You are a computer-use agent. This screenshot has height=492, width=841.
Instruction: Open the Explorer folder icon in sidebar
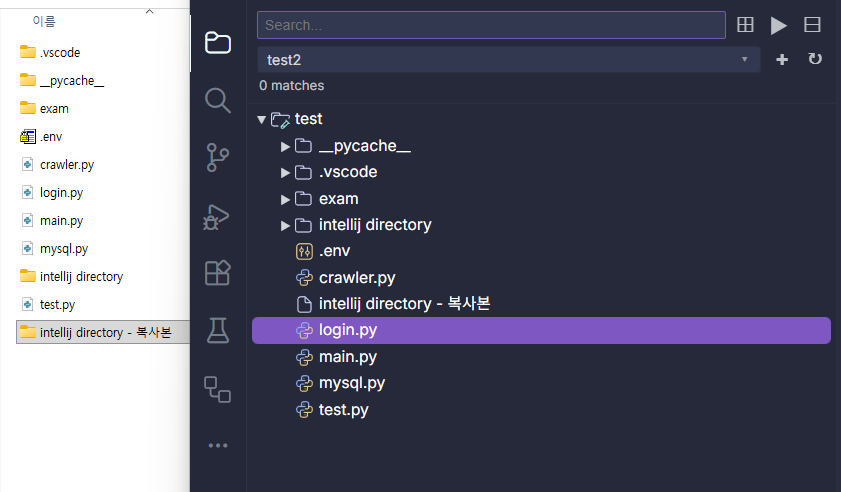click(218, 42)
